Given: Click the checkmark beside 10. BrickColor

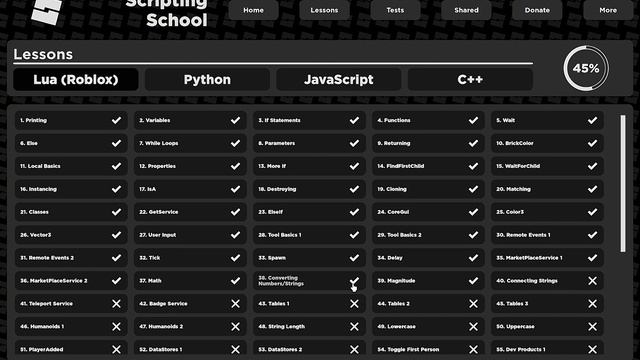Looking at the screenshot, I should pyautogui.click(x=592, y=143).
